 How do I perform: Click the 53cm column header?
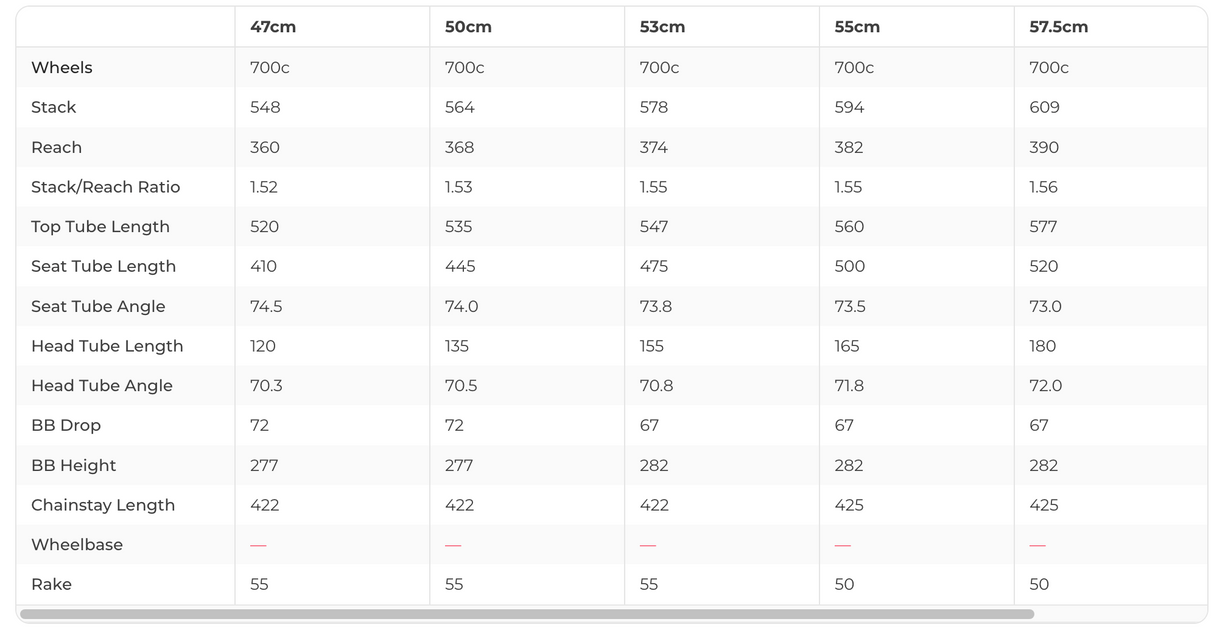tap(662, 27)
